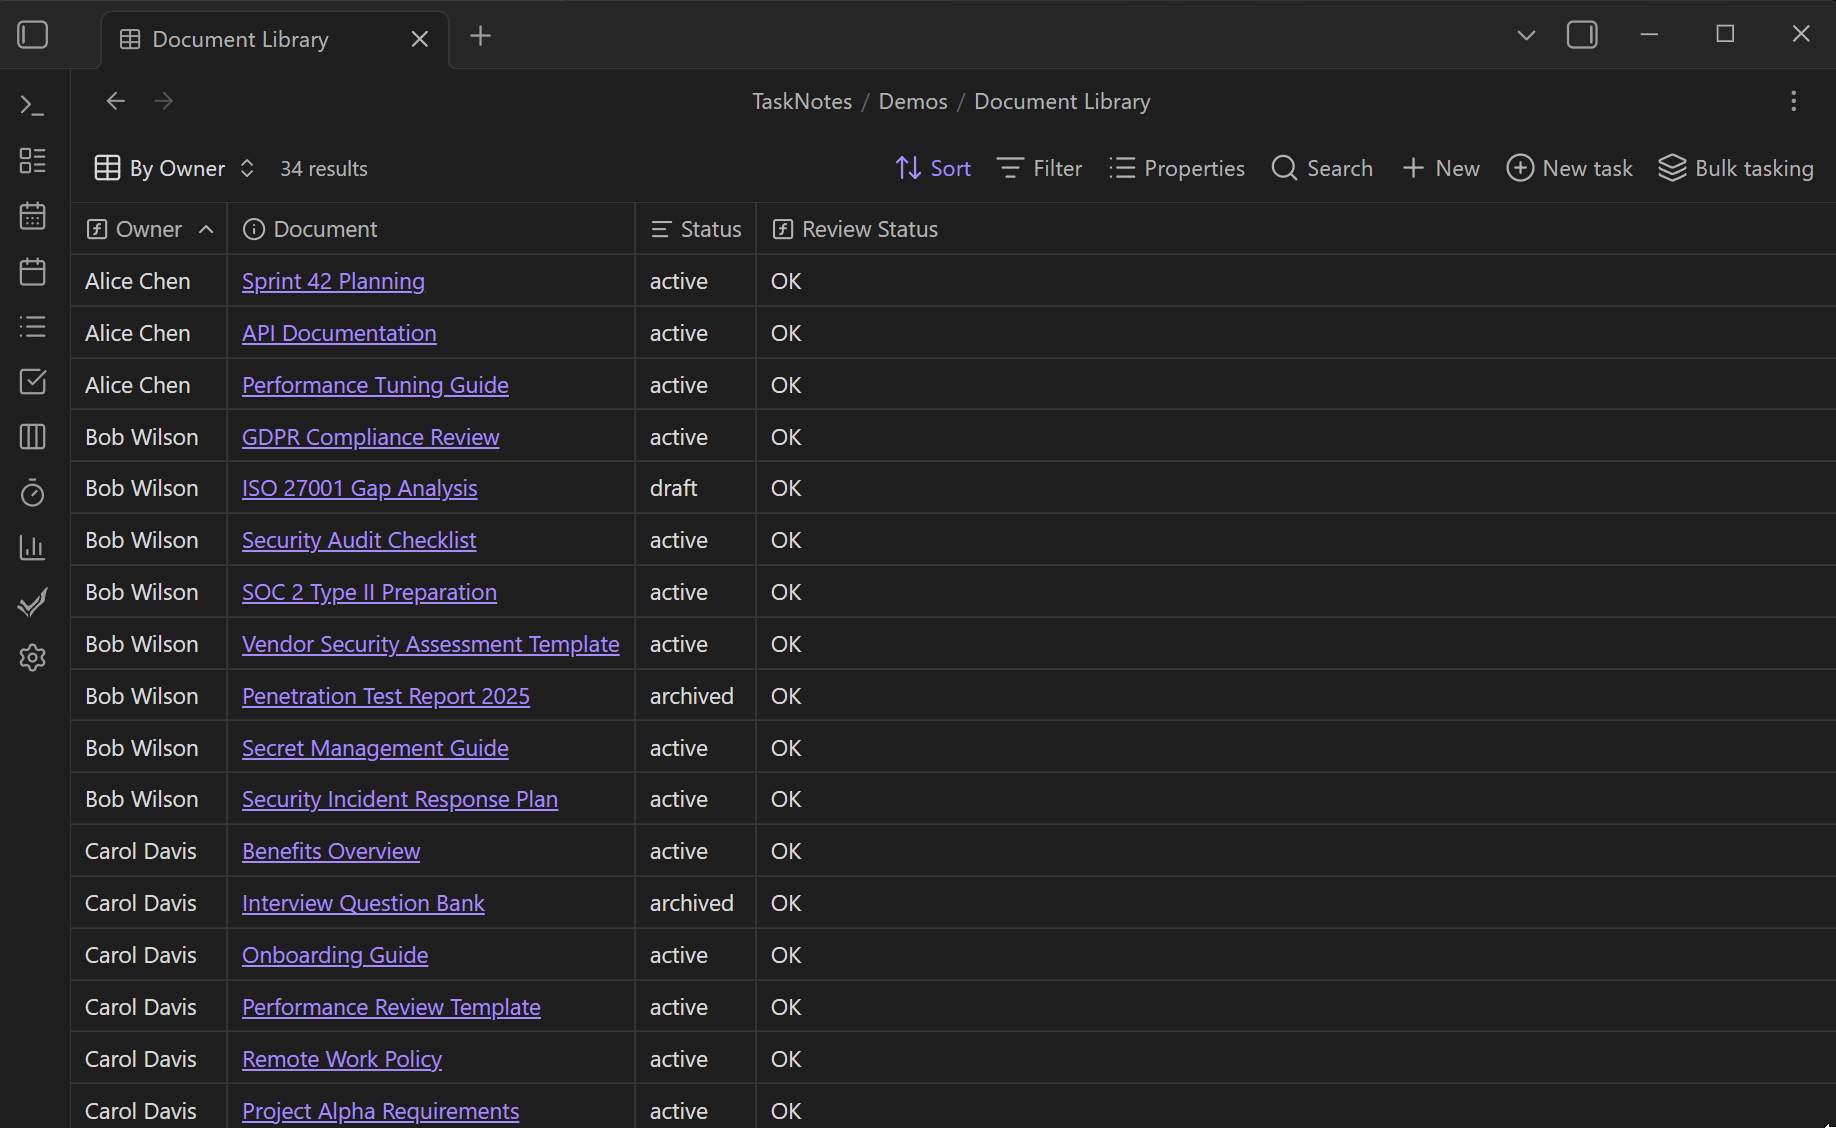Open the terminal/commands icon in sidebar
The height and width of the screenshot is (1128, 1836).
pyautogui.click(x=32, y=104)
